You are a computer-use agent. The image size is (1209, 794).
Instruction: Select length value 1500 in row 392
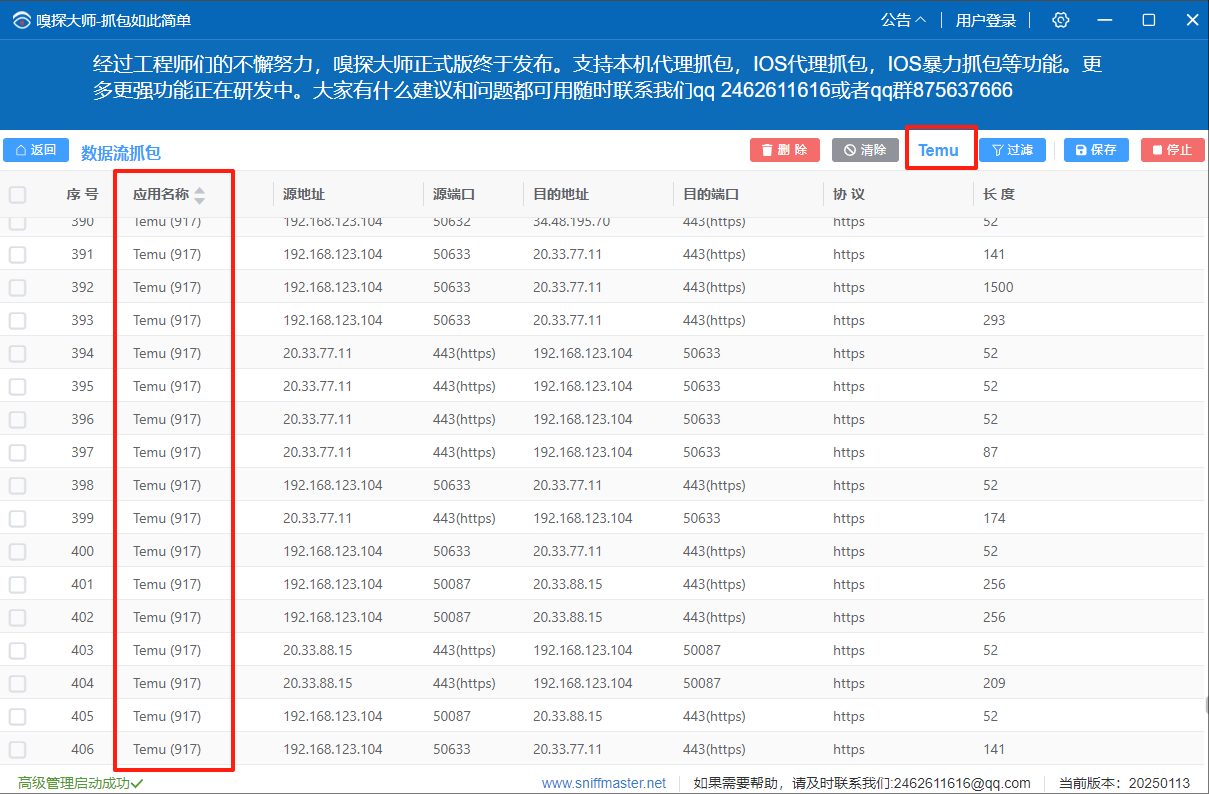pyautogui.click(x=998, y=287)
